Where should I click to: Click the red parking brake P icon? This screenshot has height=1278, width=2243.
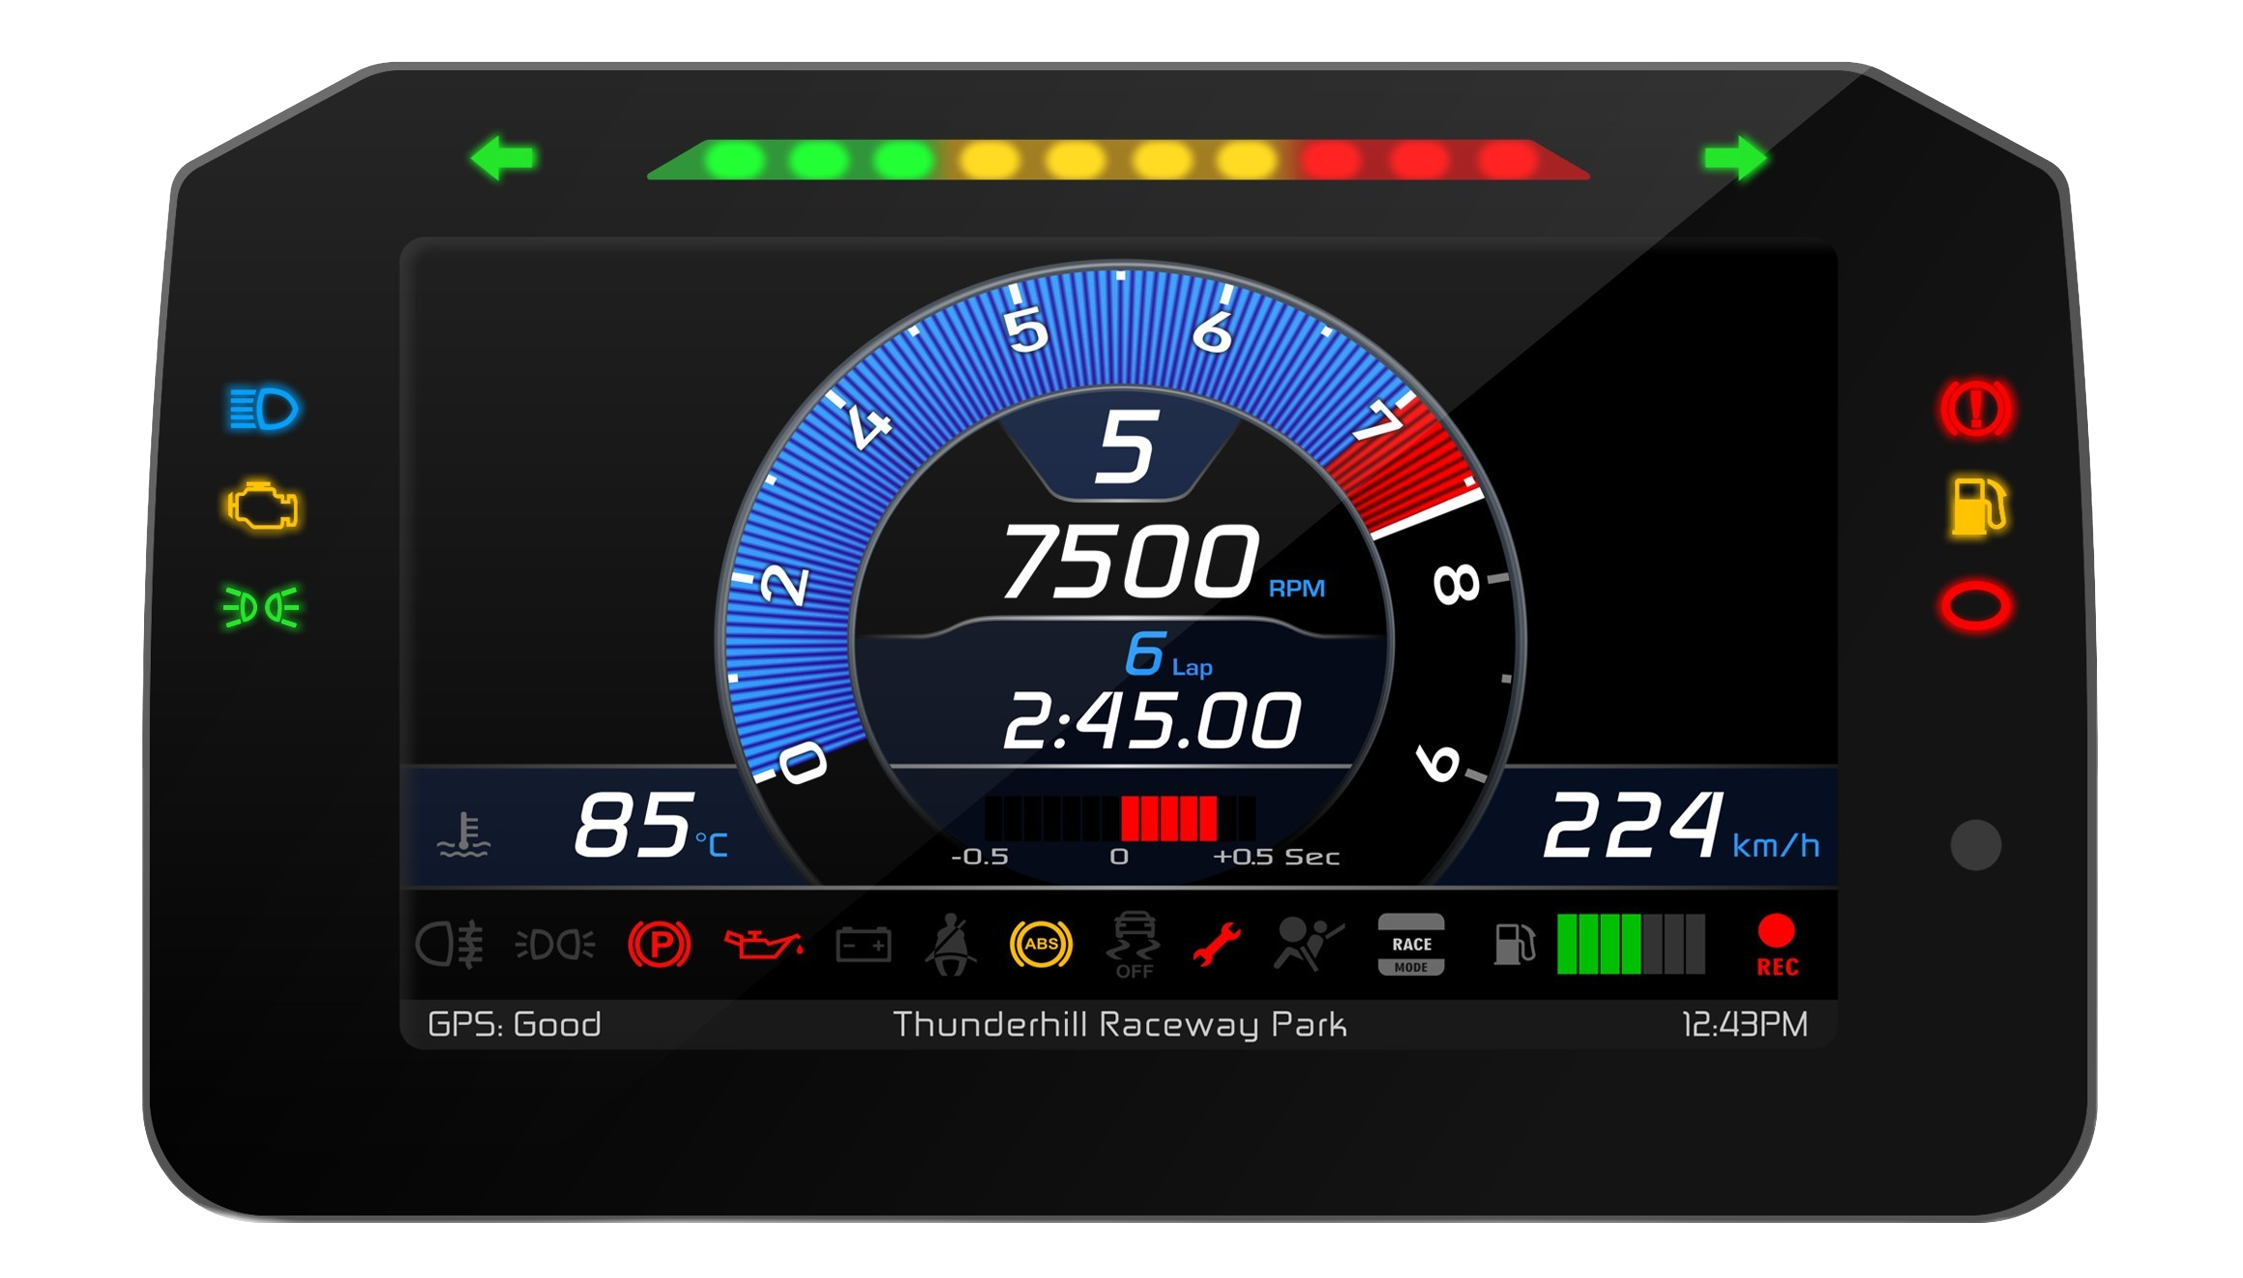click(658, 944)
